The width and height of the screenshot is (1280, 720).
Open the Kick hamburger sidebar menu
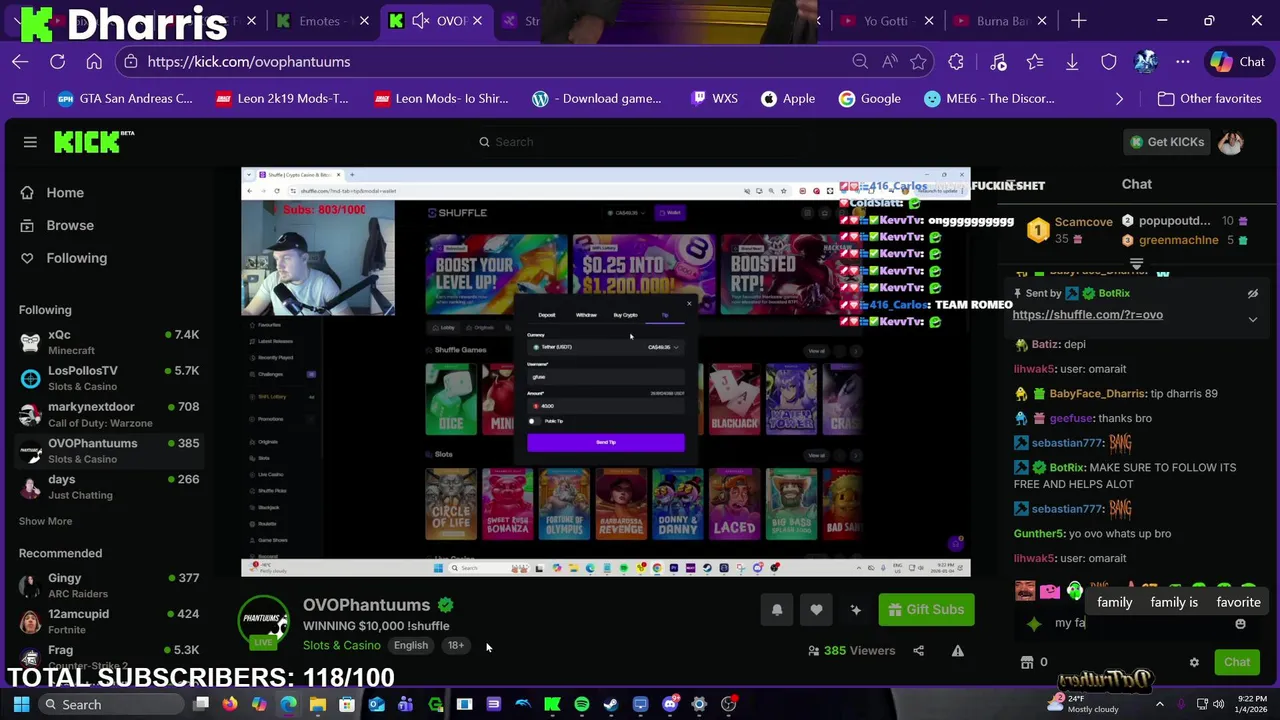(30, 142)
